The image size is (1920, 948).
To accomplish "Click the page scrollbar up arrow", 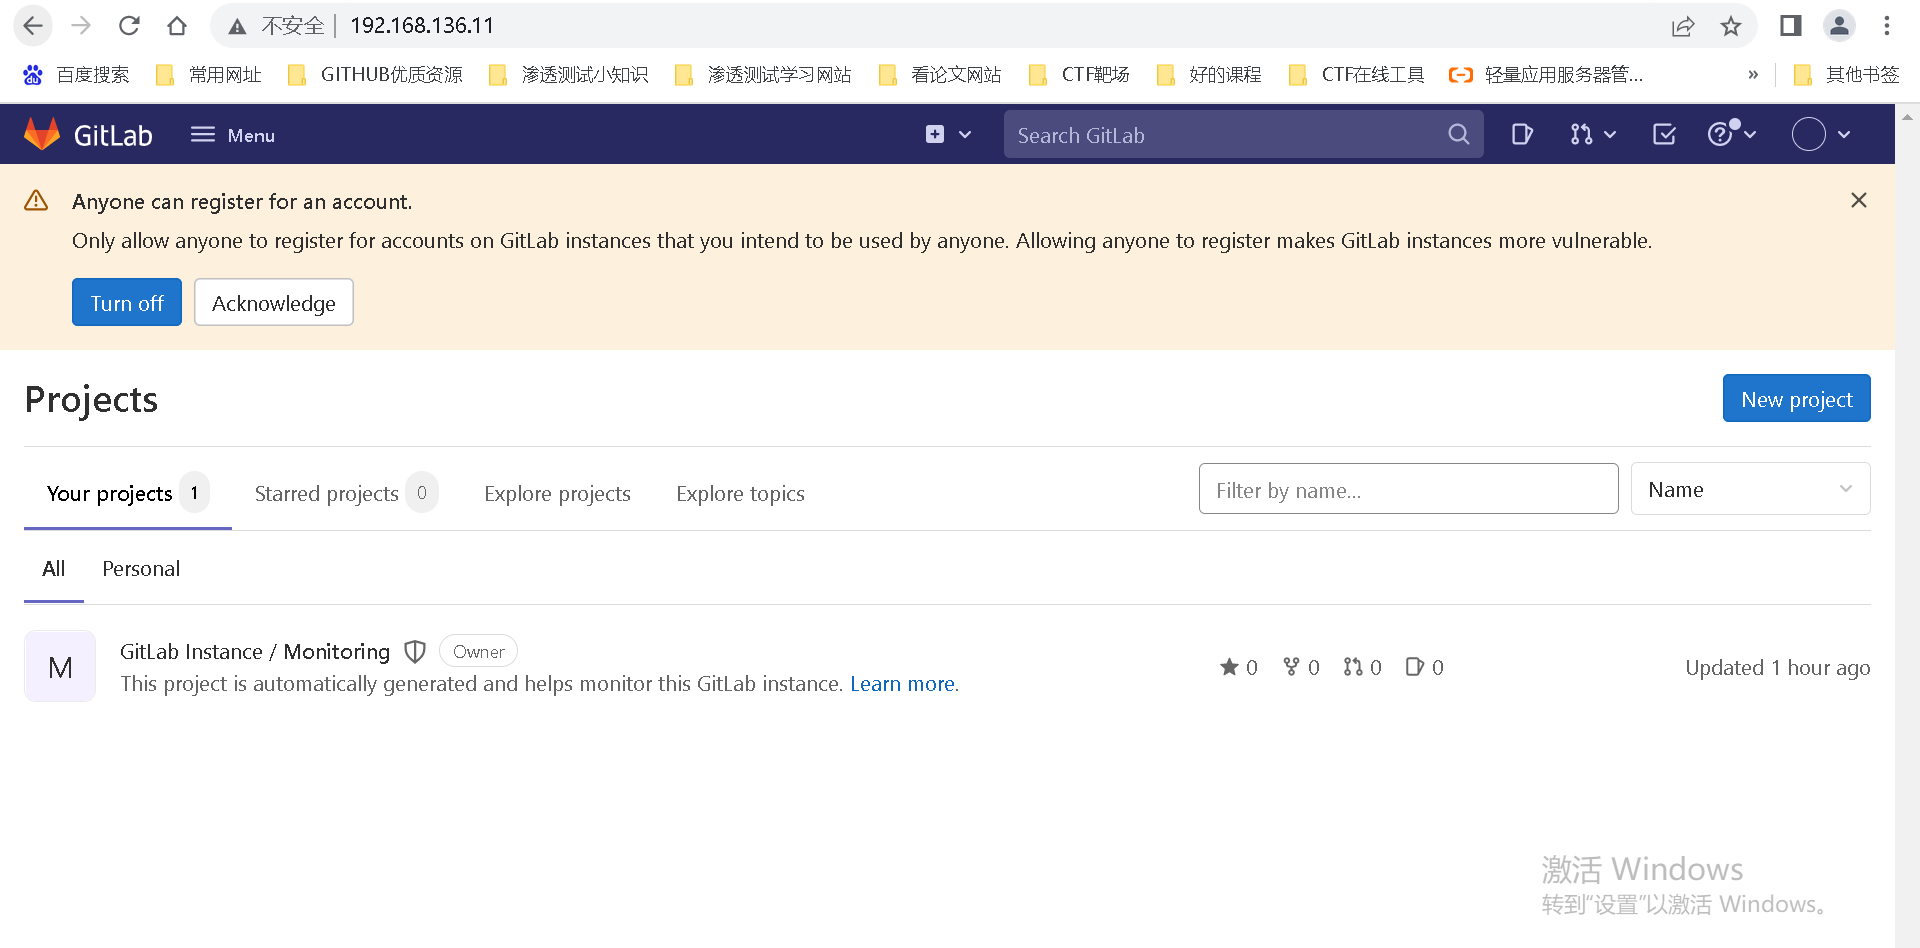I will [x=1907, y=116].
